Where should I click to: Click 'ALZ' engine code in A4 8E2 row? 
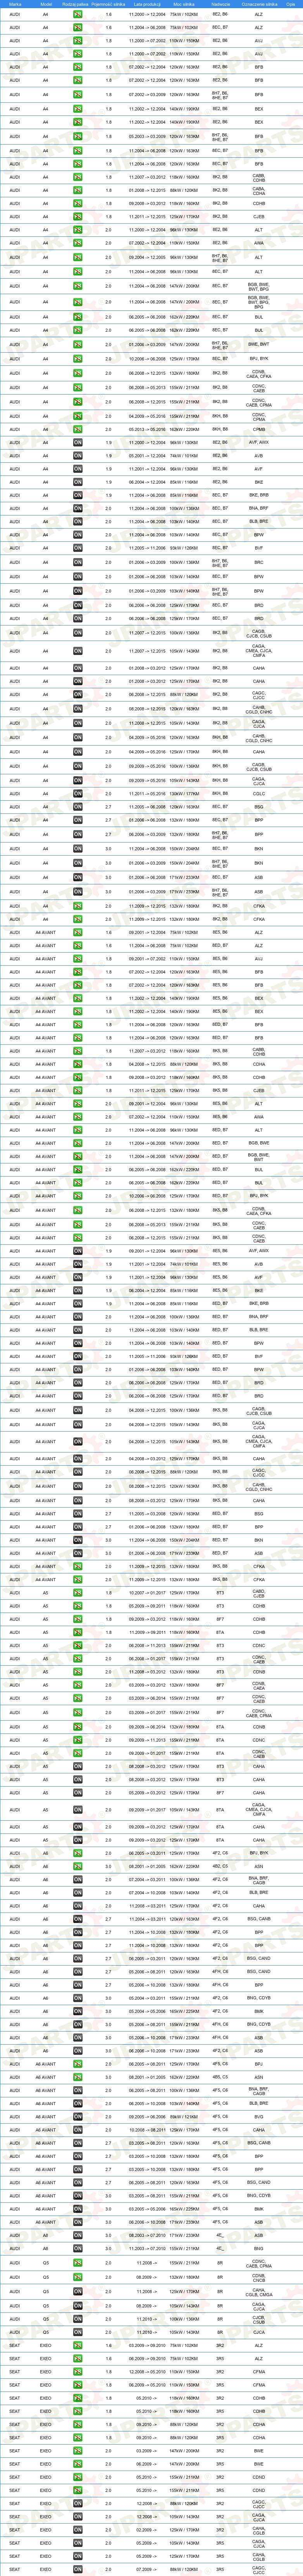(259, 15)
